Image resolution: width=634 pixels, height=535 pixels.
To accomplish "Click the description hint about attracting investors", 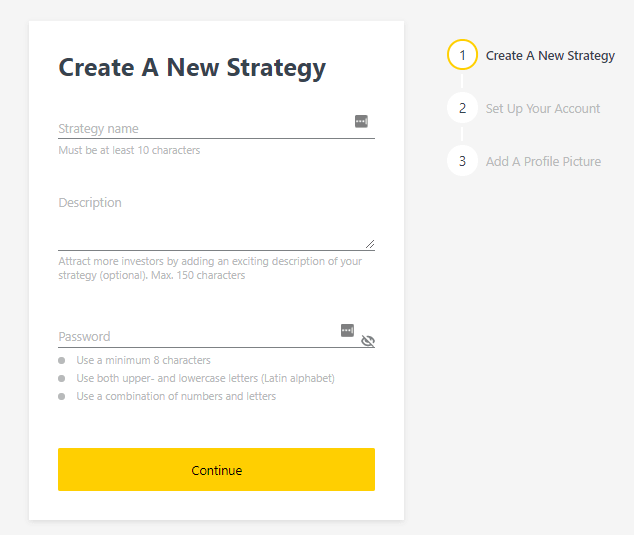I will tap(210, 268).
